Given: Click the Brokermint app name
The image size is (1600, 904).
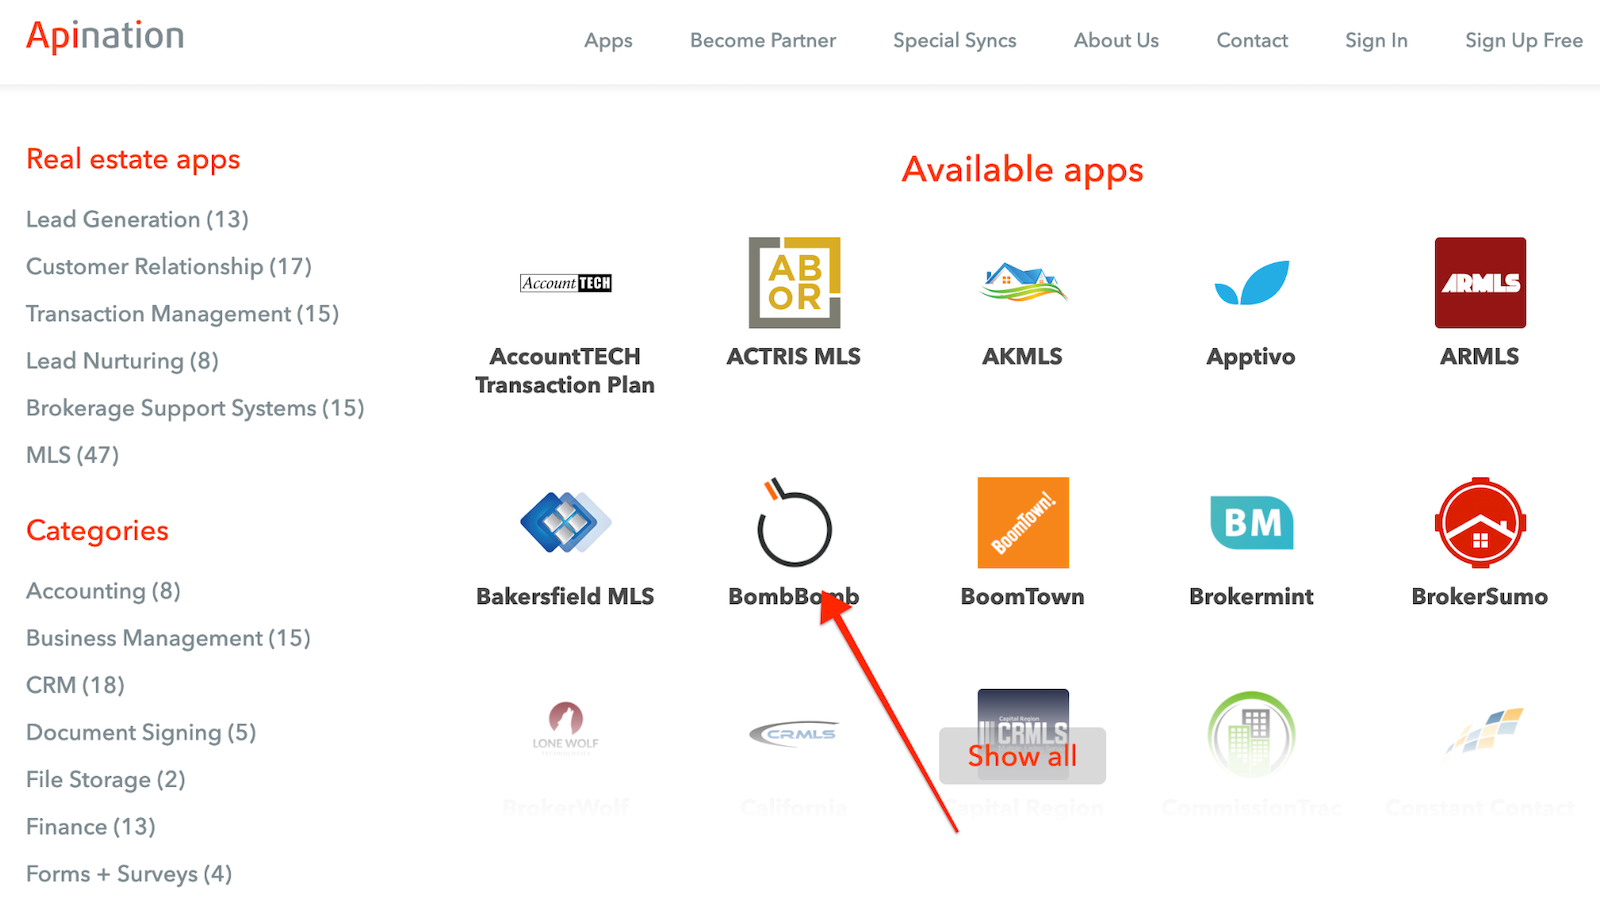Looking at the screenshot, I should point(1251,597).
